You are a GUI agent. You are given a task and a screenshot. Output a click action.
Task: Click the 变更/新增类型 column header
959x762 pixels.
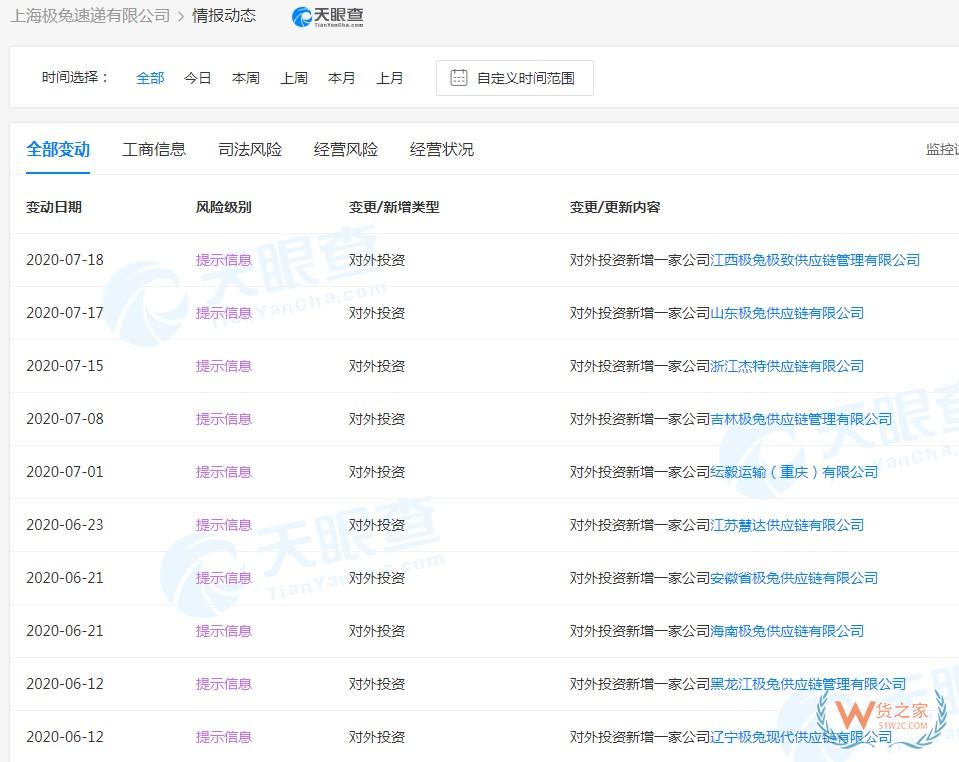(x=394, y=207)
